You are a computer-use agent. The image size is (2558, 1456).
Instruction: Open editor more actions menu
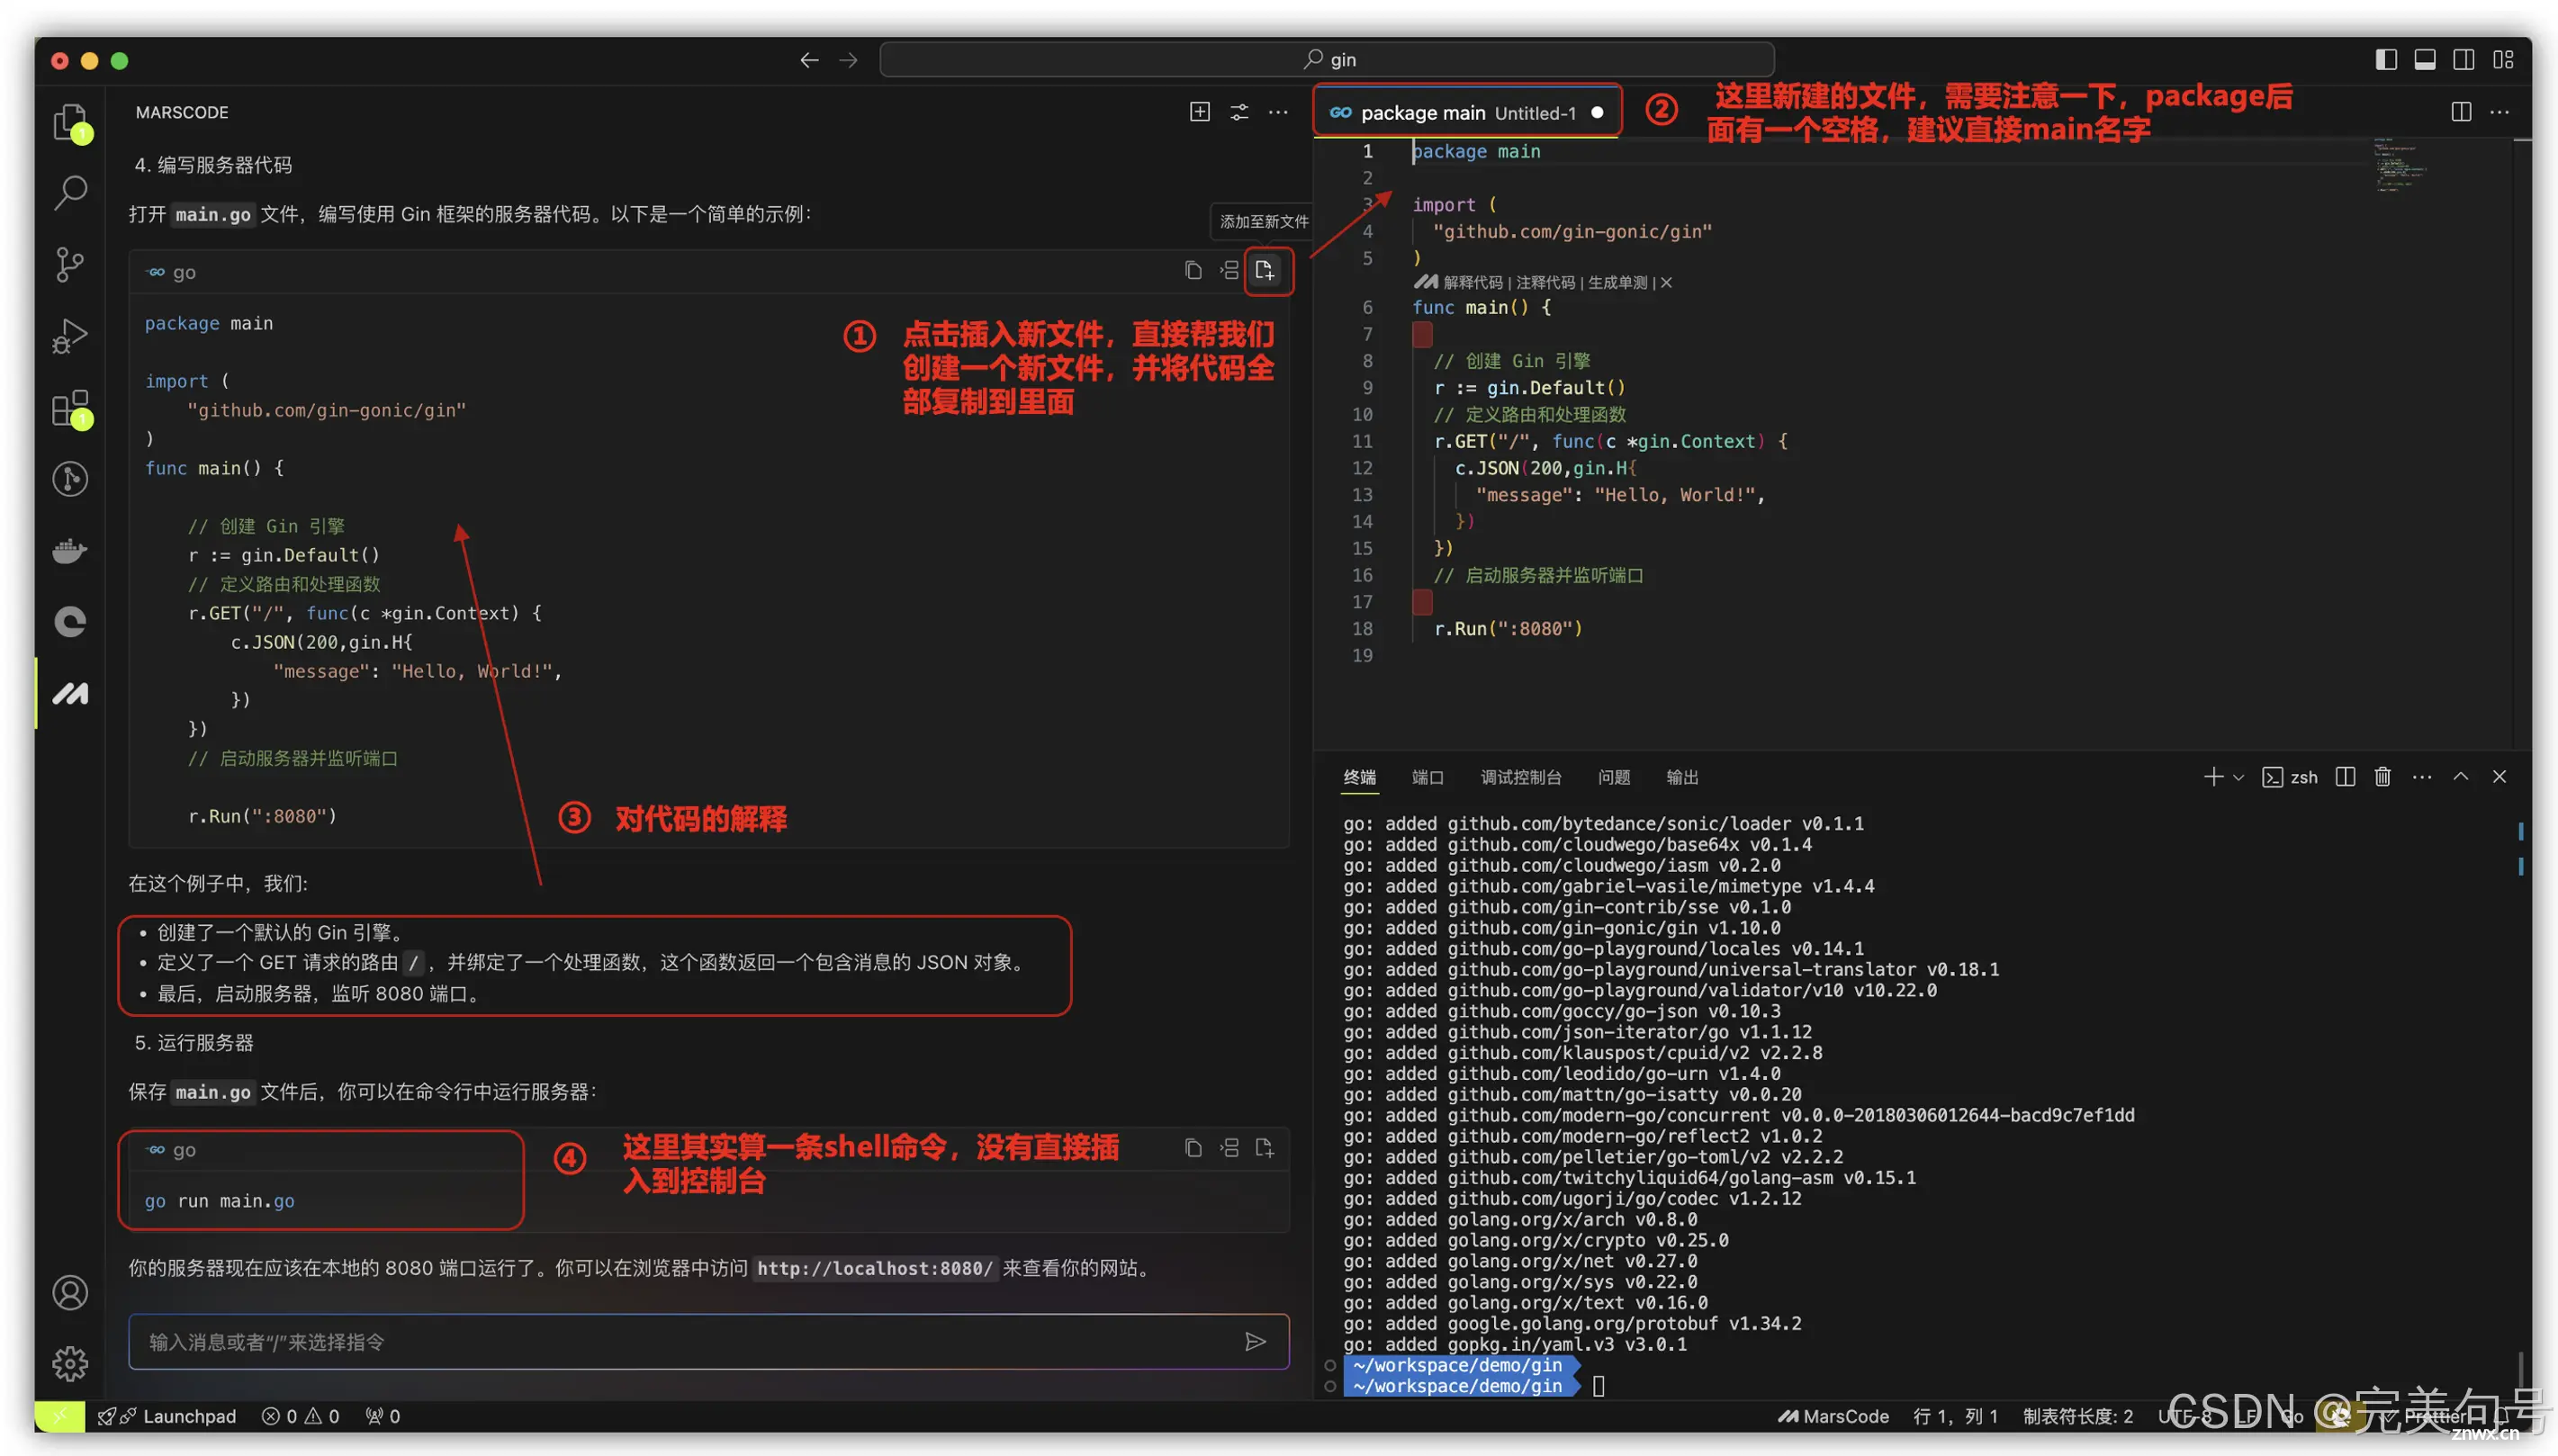2499,112
